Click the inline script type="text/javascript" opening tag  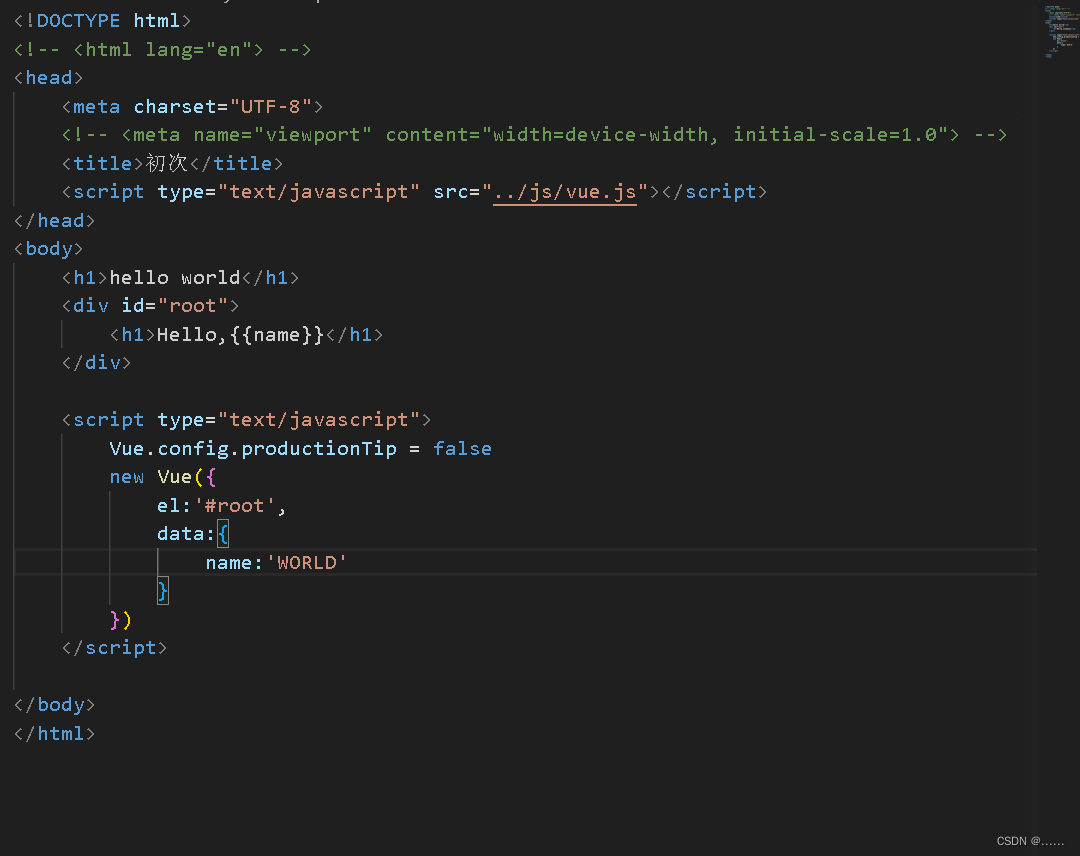(246, 420)
